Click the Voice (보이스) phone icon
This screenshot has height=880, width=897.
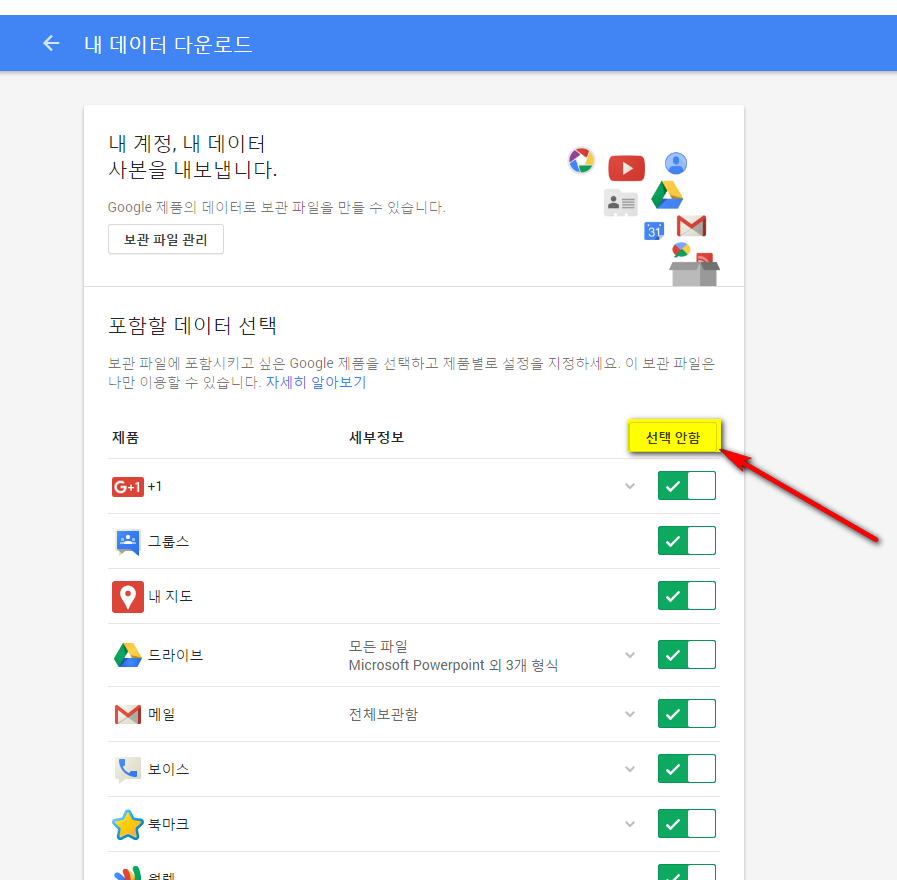tap(128, 770)
